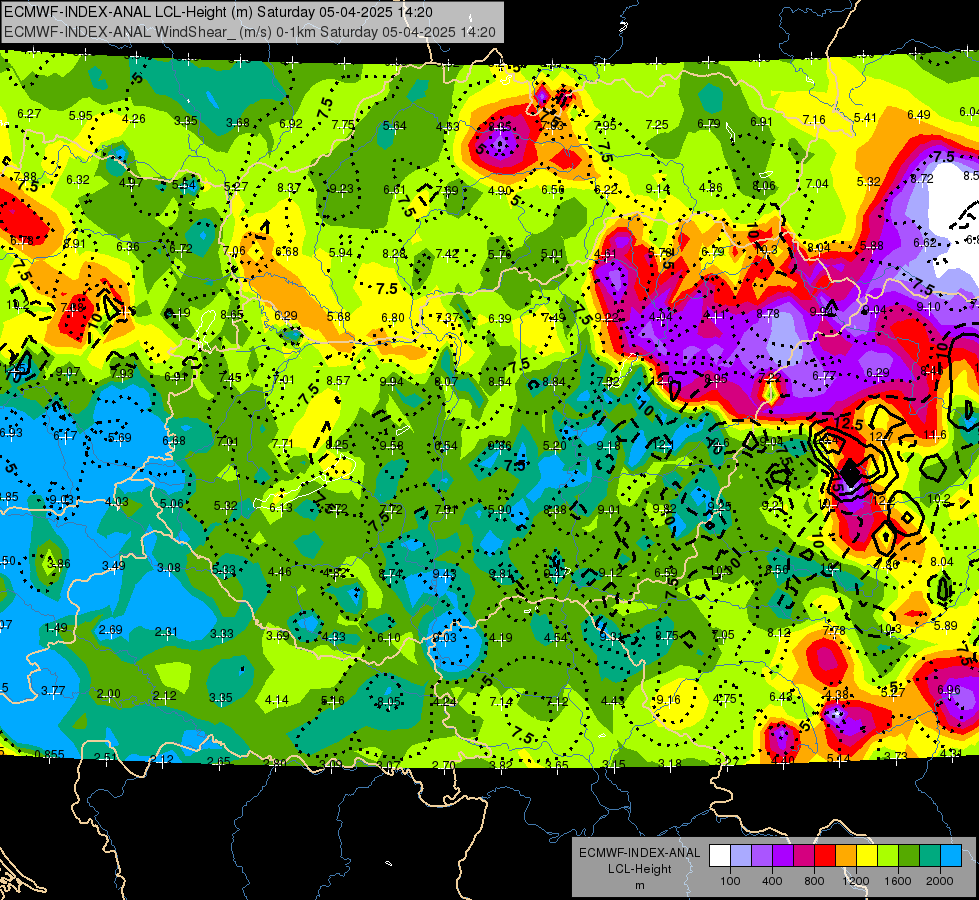The height and width of the screenshot is (900, 979).
Task: Click the wind shear value 8.72
Action: point(922,179)
